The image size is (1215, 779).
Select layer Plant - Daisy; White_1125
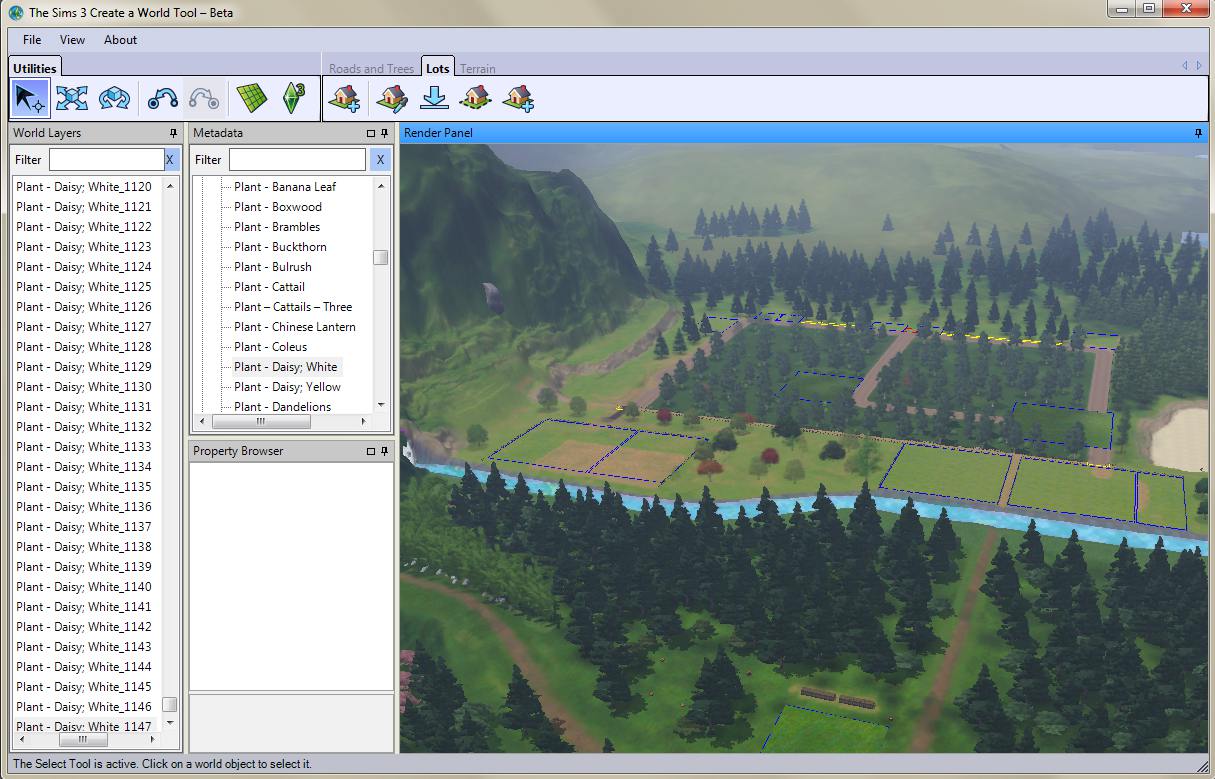coord(84,287)
